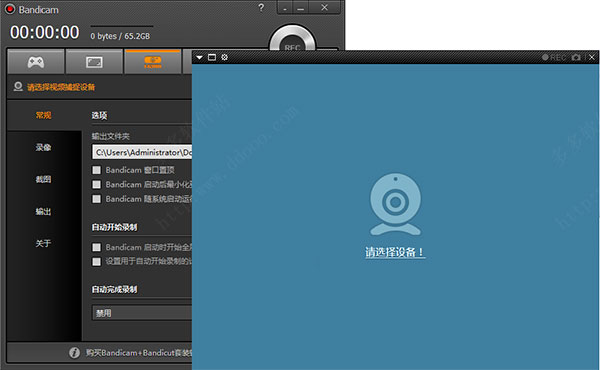Screen dimensions: 600x370
Task: Click 请选择视频捕捉设备 orange text
Action: click(x=61, y=87)
